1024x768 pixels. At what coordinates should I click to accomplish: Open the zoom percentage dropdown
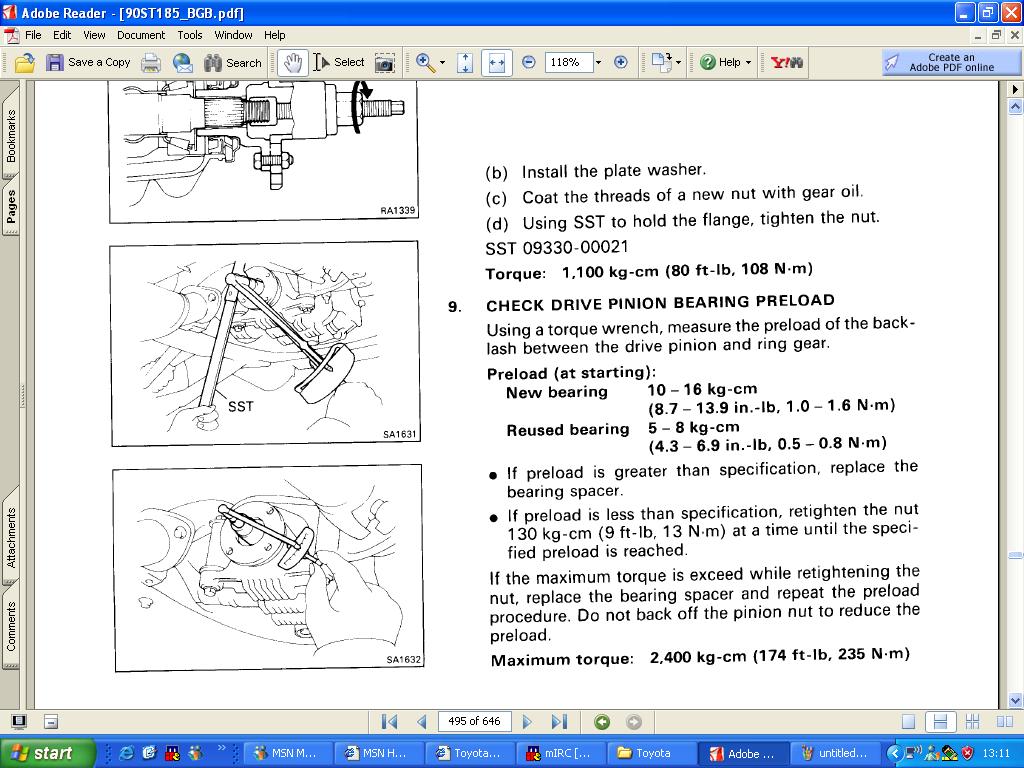598,62
